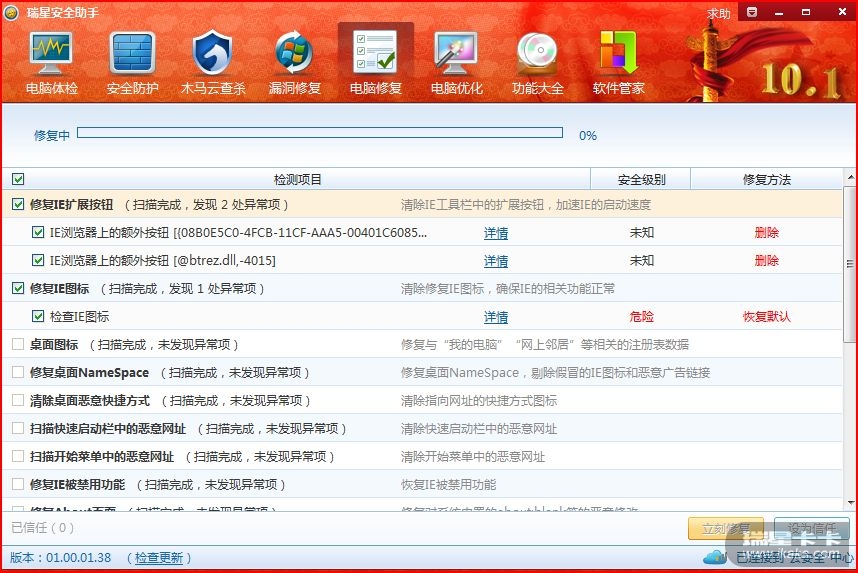Click the 检查更新 link
858x573 pixels.
coord(159,558)
